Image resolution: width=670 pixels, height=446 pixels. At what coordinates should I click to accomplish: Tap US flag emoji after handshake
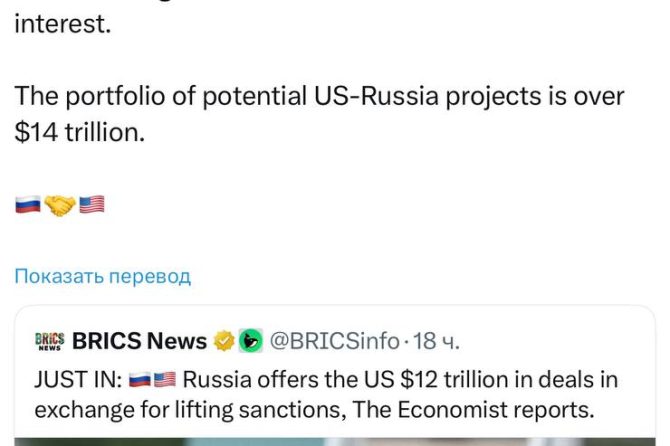[x=92, y=205]
